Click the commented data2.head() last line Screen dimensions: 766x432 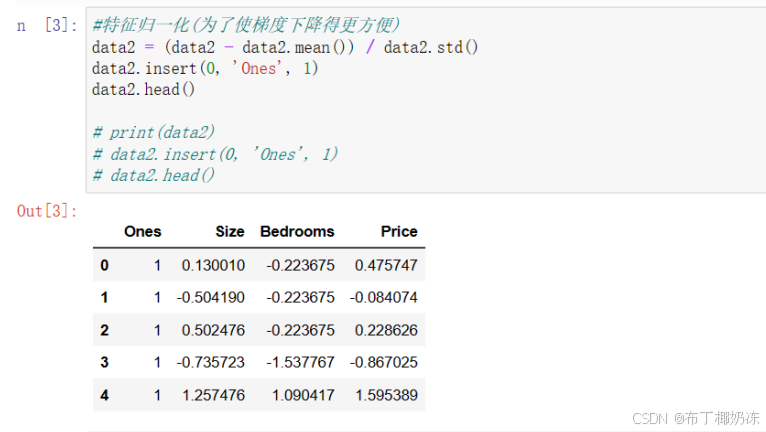coord(154,175)
